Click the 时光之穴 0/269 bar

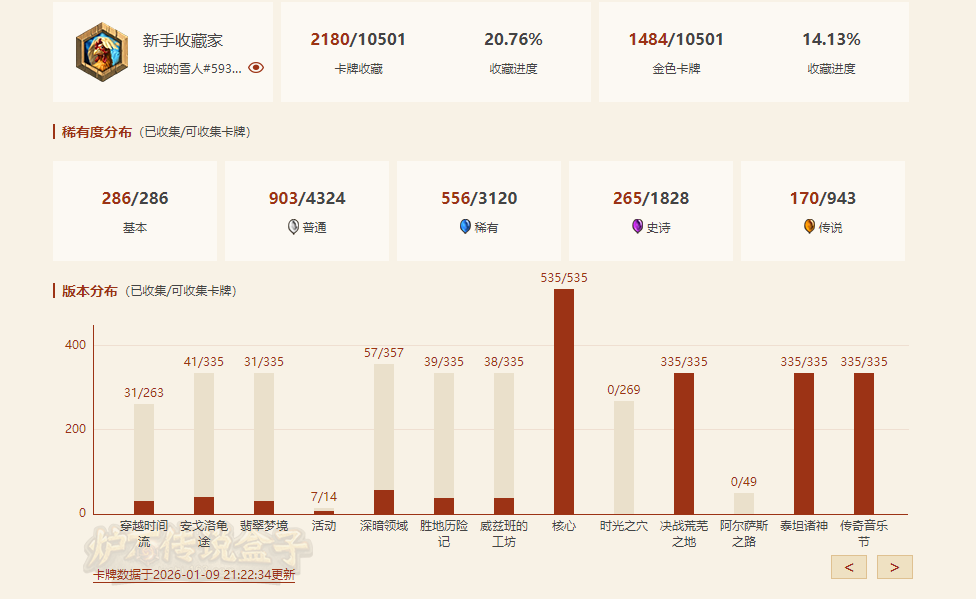[624, 457]
